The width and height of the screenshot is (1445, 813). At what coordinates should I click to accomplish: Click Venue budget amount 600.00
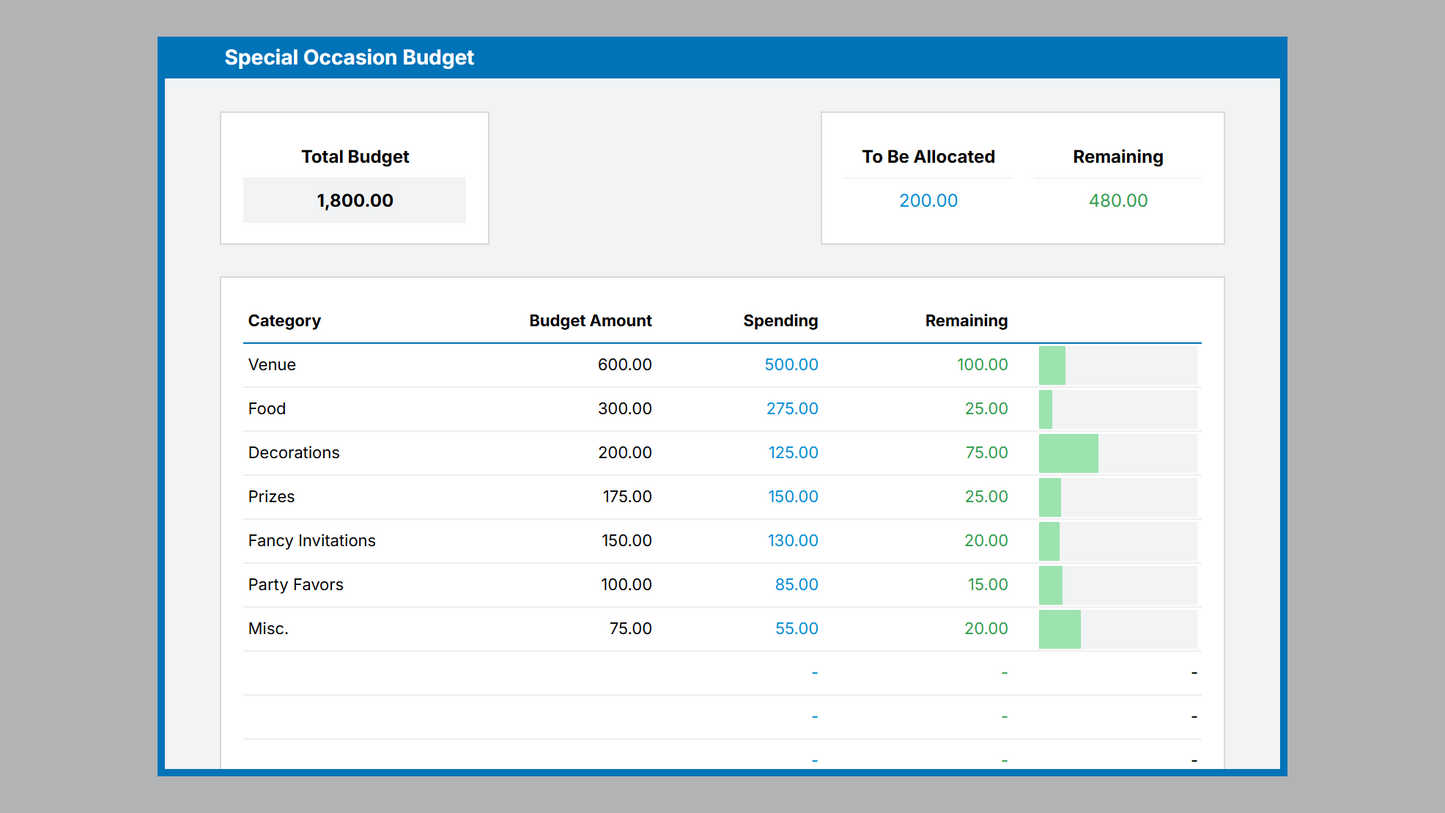click(x=624, y=365)
